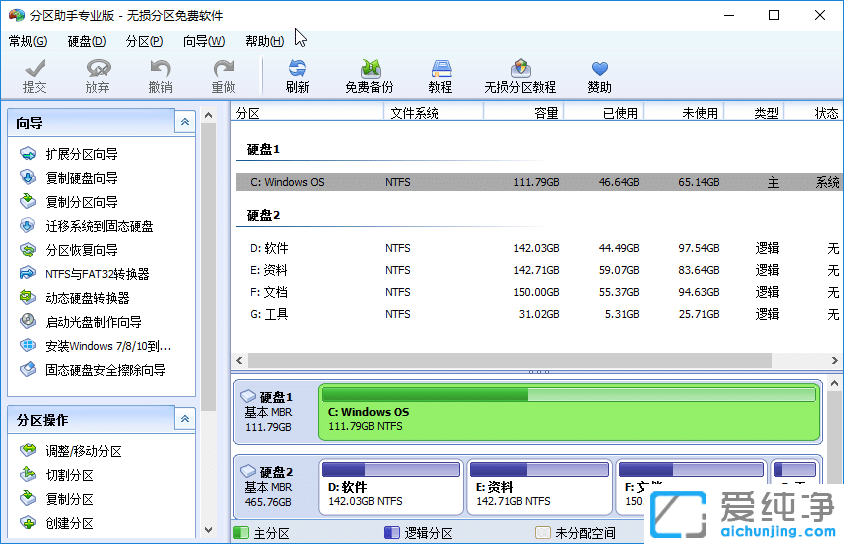844x544 pixels.
Task: Select the C: Windows OS green partition bar
Action: 567,413
